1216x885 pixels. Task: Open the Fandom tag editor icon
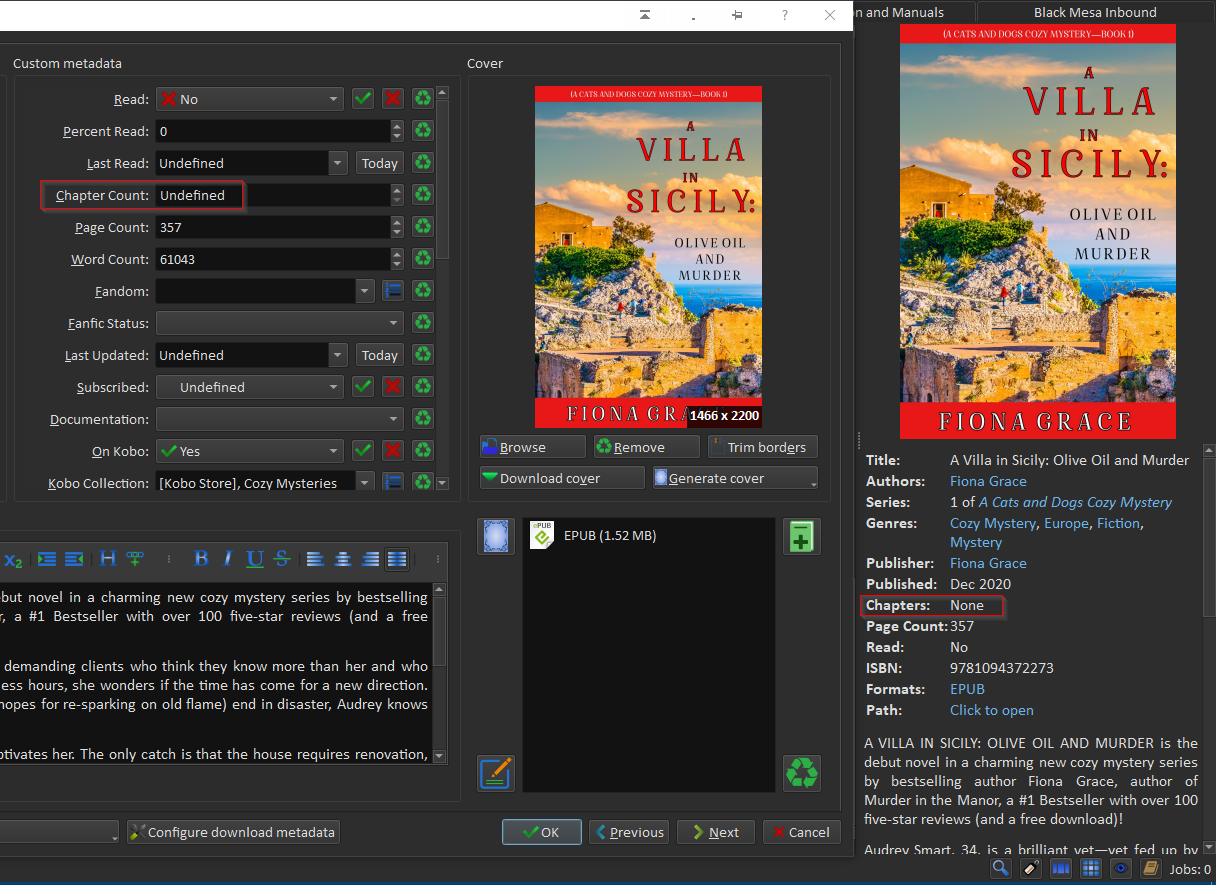tap(393, 291)
